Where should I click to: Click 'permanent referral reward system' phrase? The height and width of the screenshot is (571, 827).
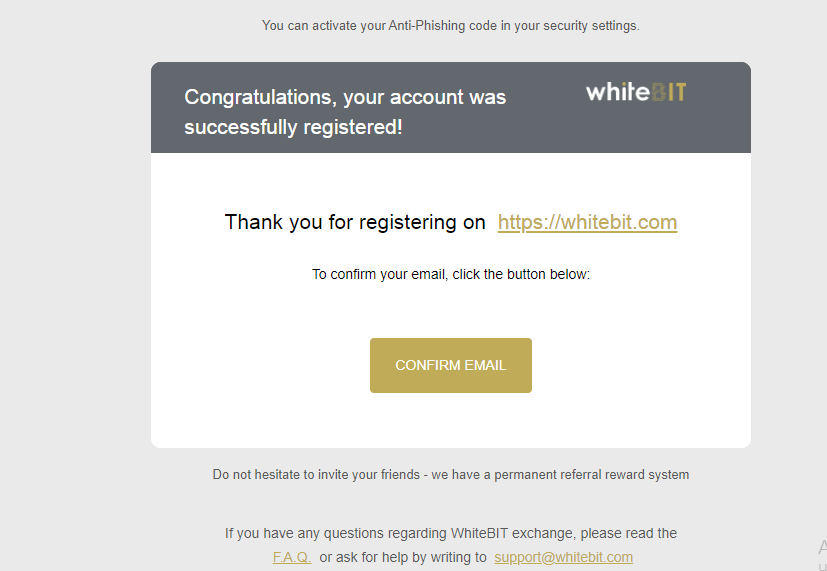[589, 475]
